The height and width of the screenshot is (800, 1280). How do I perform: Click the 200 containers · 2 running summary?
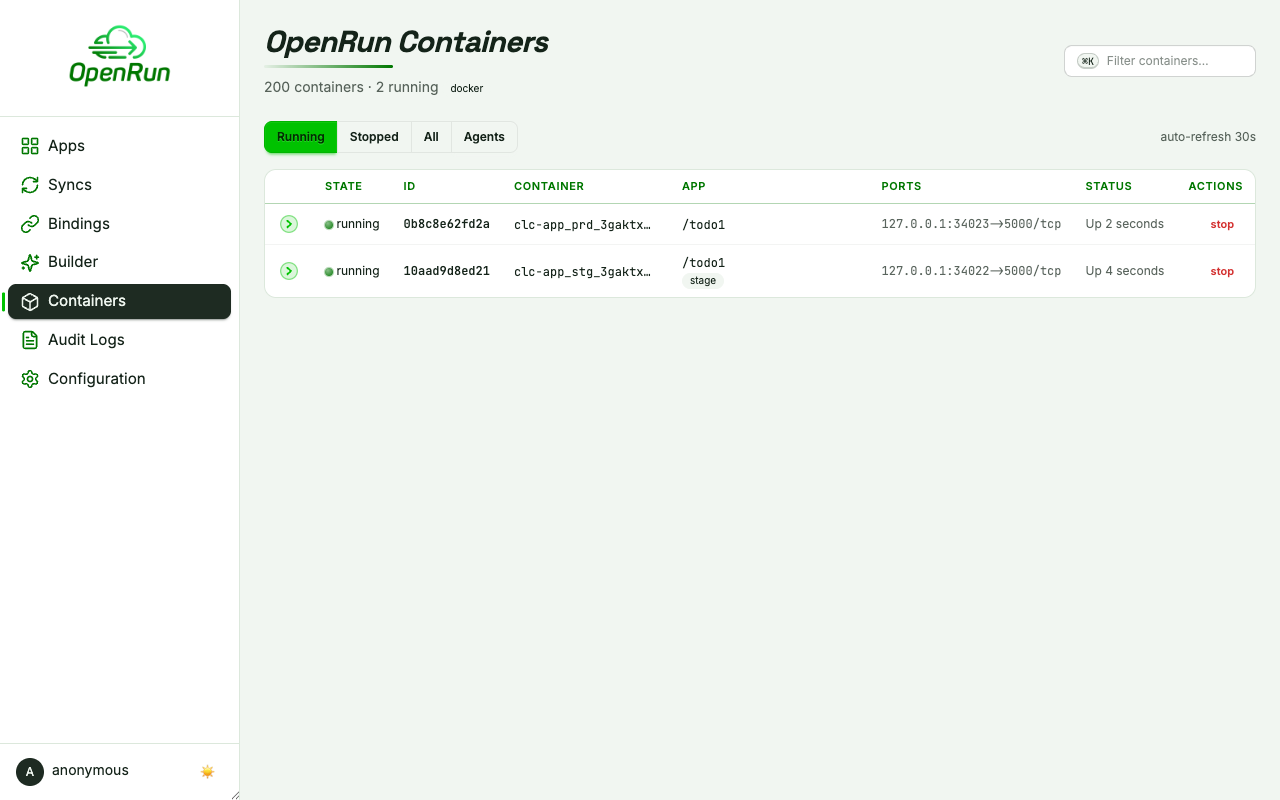point(351,87)
